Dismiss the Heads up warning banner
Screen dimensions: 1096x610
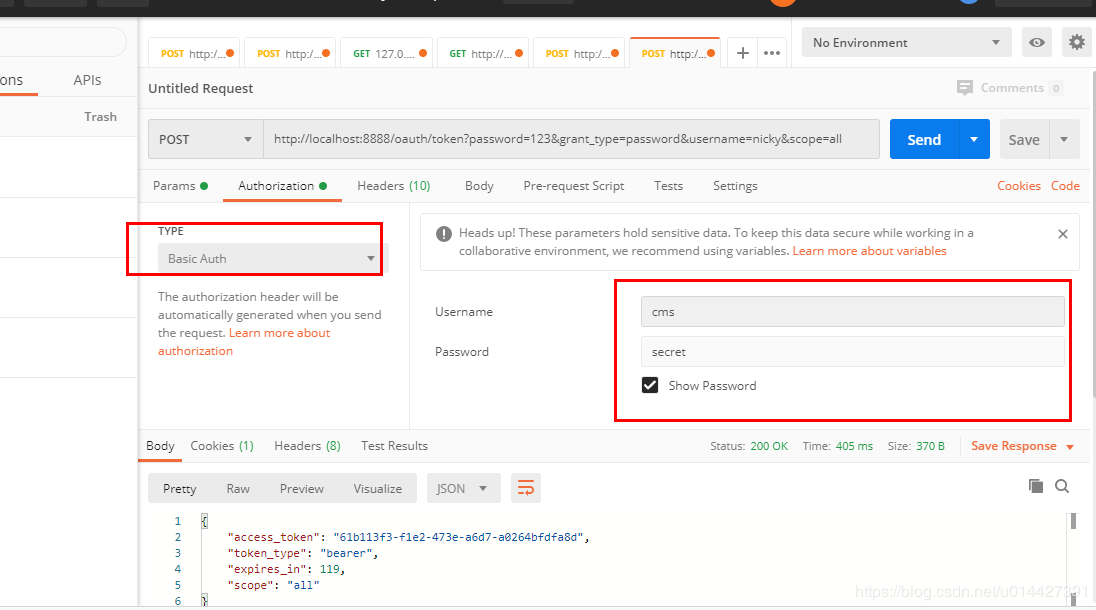(x=1062, y=234)
